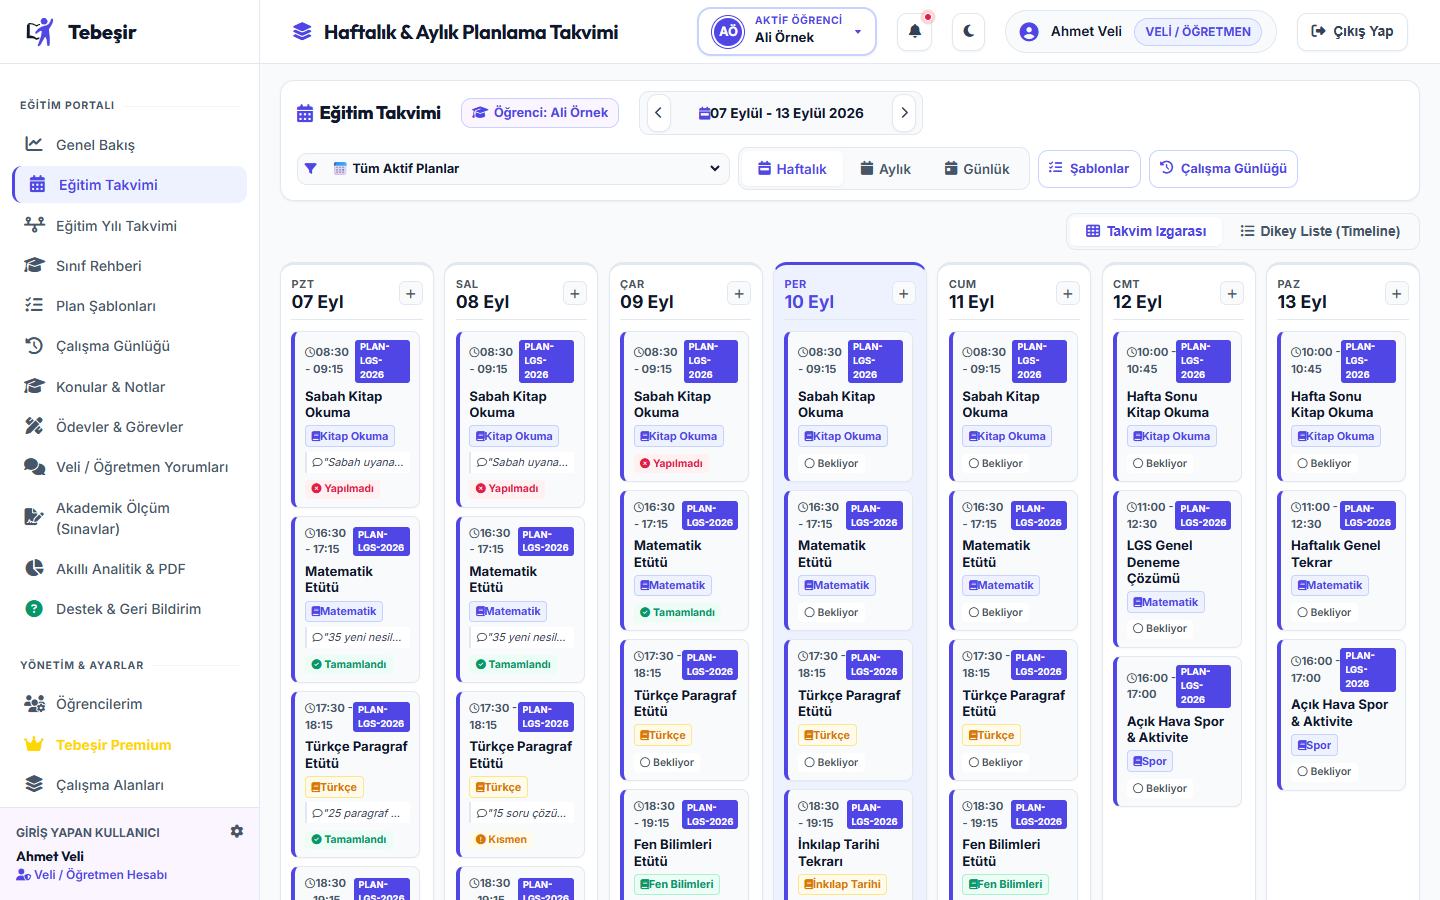Viewport: 1440px width, 900px height.
Task: Open the week date range picker
Action: pyautogui.click(x=781, y=113)
